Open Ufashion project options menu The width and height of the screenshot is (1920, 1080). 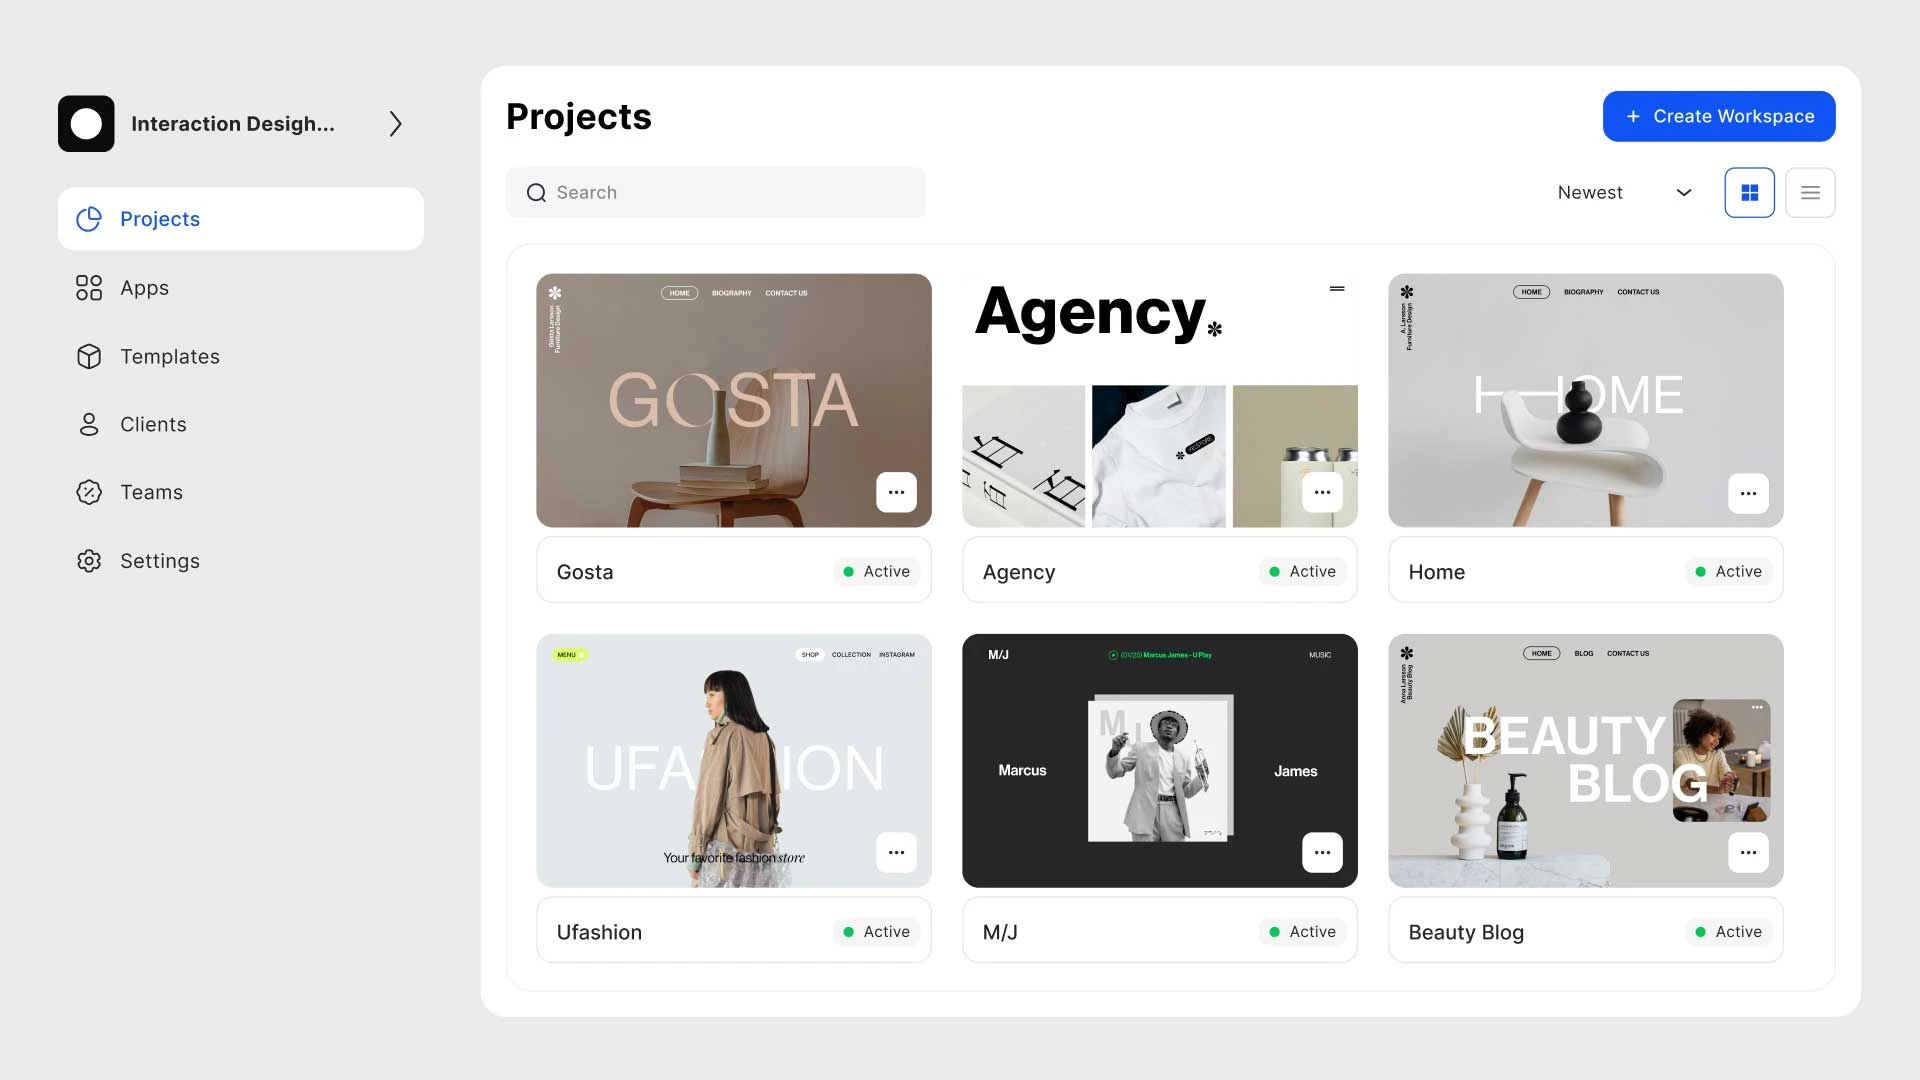895,852
